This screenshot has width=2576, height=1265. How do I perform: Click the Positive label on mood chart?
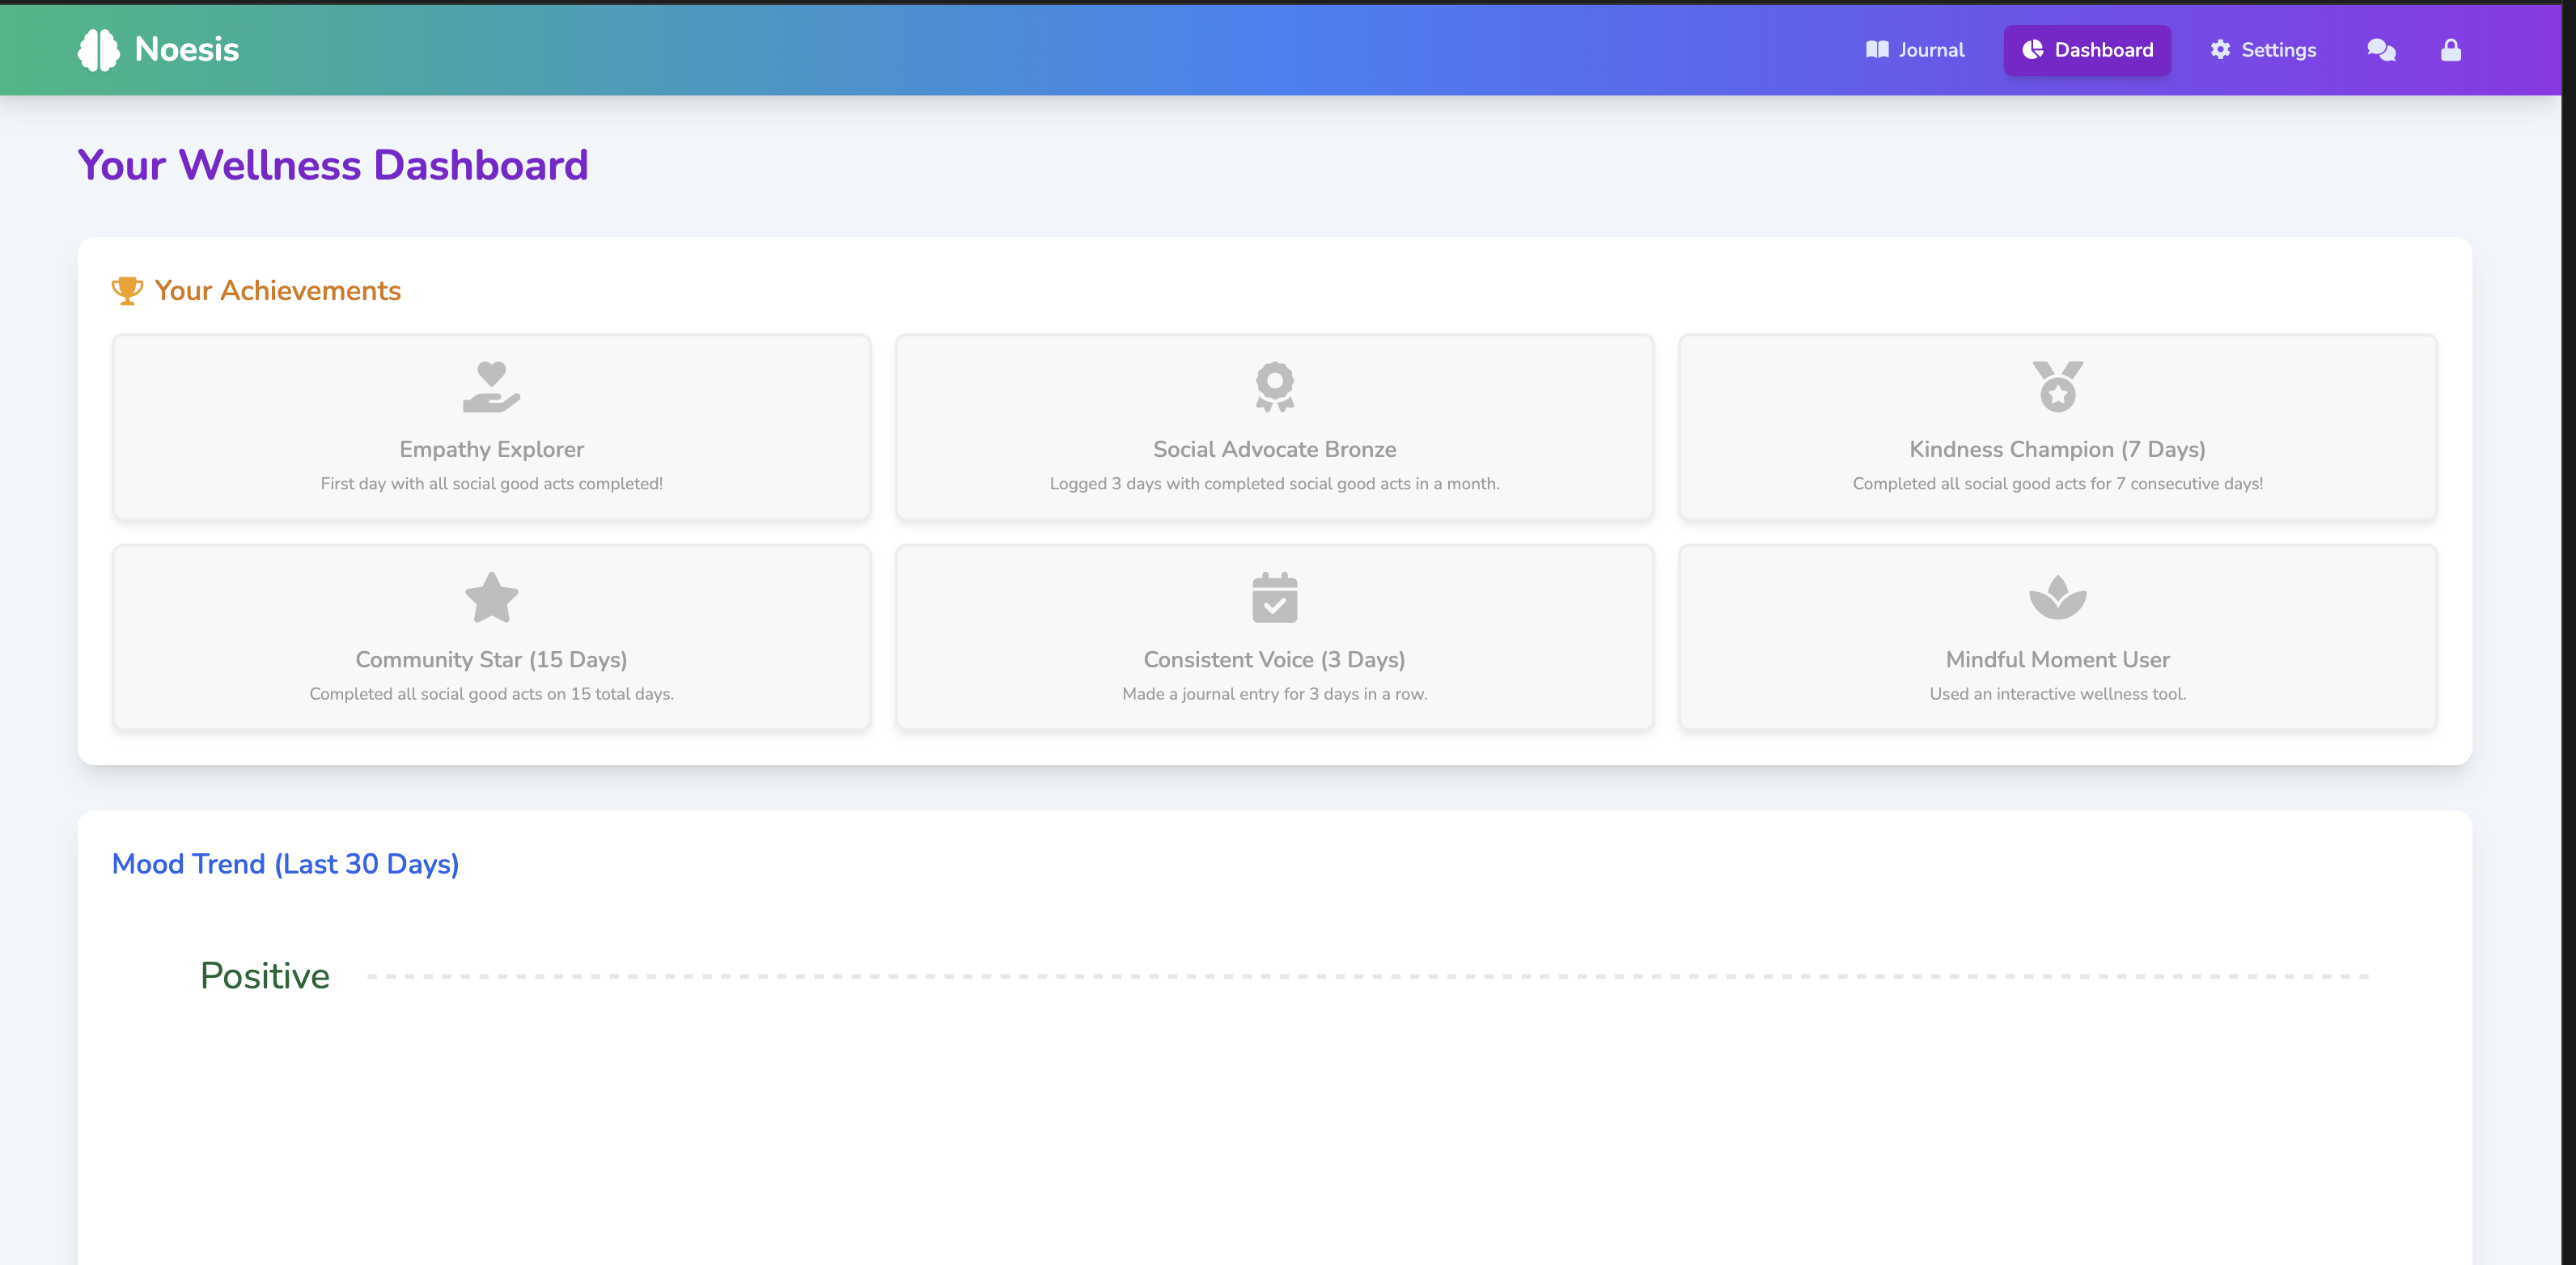coord(265,976)
